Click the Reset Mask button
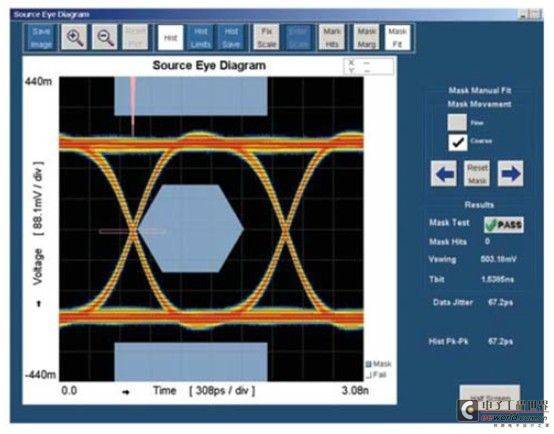554x434 pixels. [x=477, y=174]
